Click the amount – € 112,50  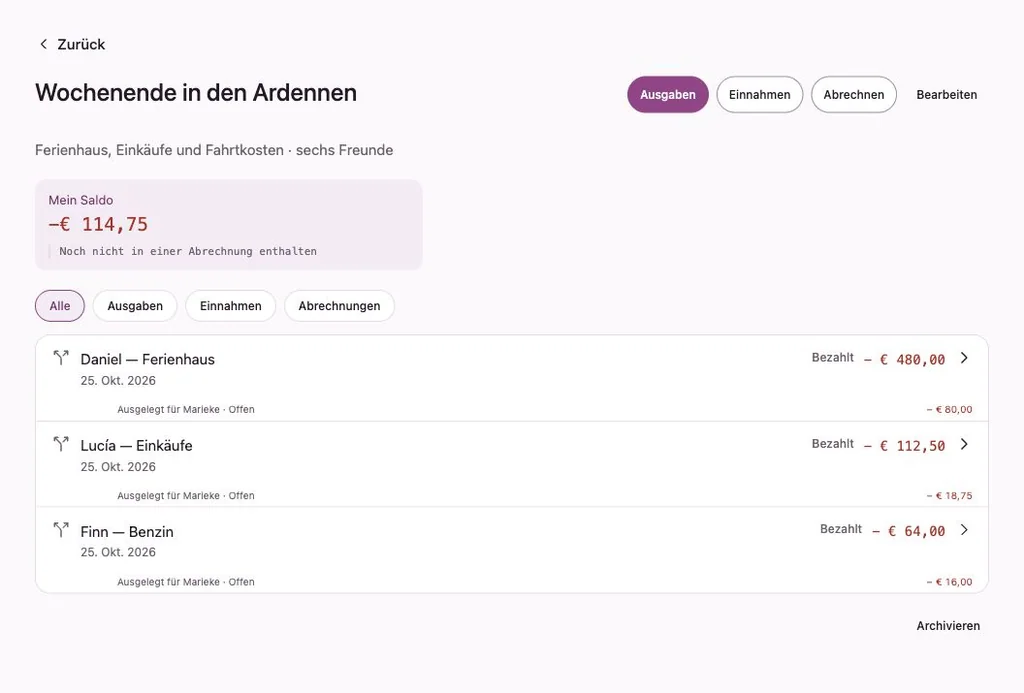pos(904,445)
